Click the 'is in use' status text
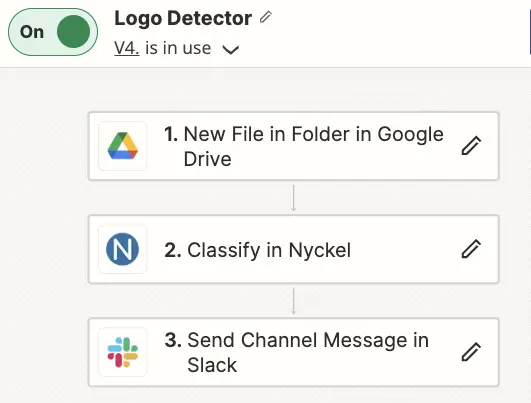The height and width of the screenshot is (403, 531). [x=178, y=48]
